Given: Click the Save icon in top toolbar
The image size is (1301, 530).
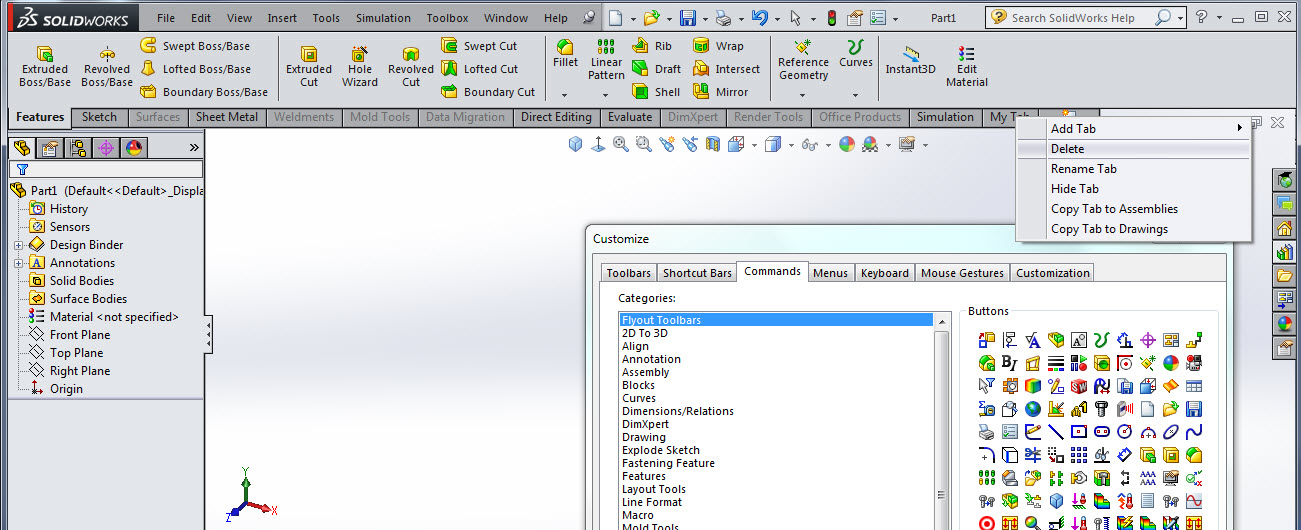Looking at the screenshot, I should (x=688, y=18).
